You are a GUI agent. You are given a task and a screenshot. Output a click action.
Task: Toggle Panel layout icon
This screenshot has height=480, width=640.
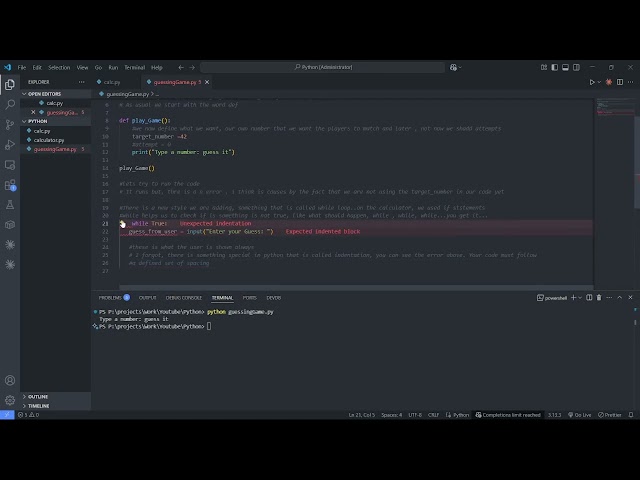tap(565, 67)
